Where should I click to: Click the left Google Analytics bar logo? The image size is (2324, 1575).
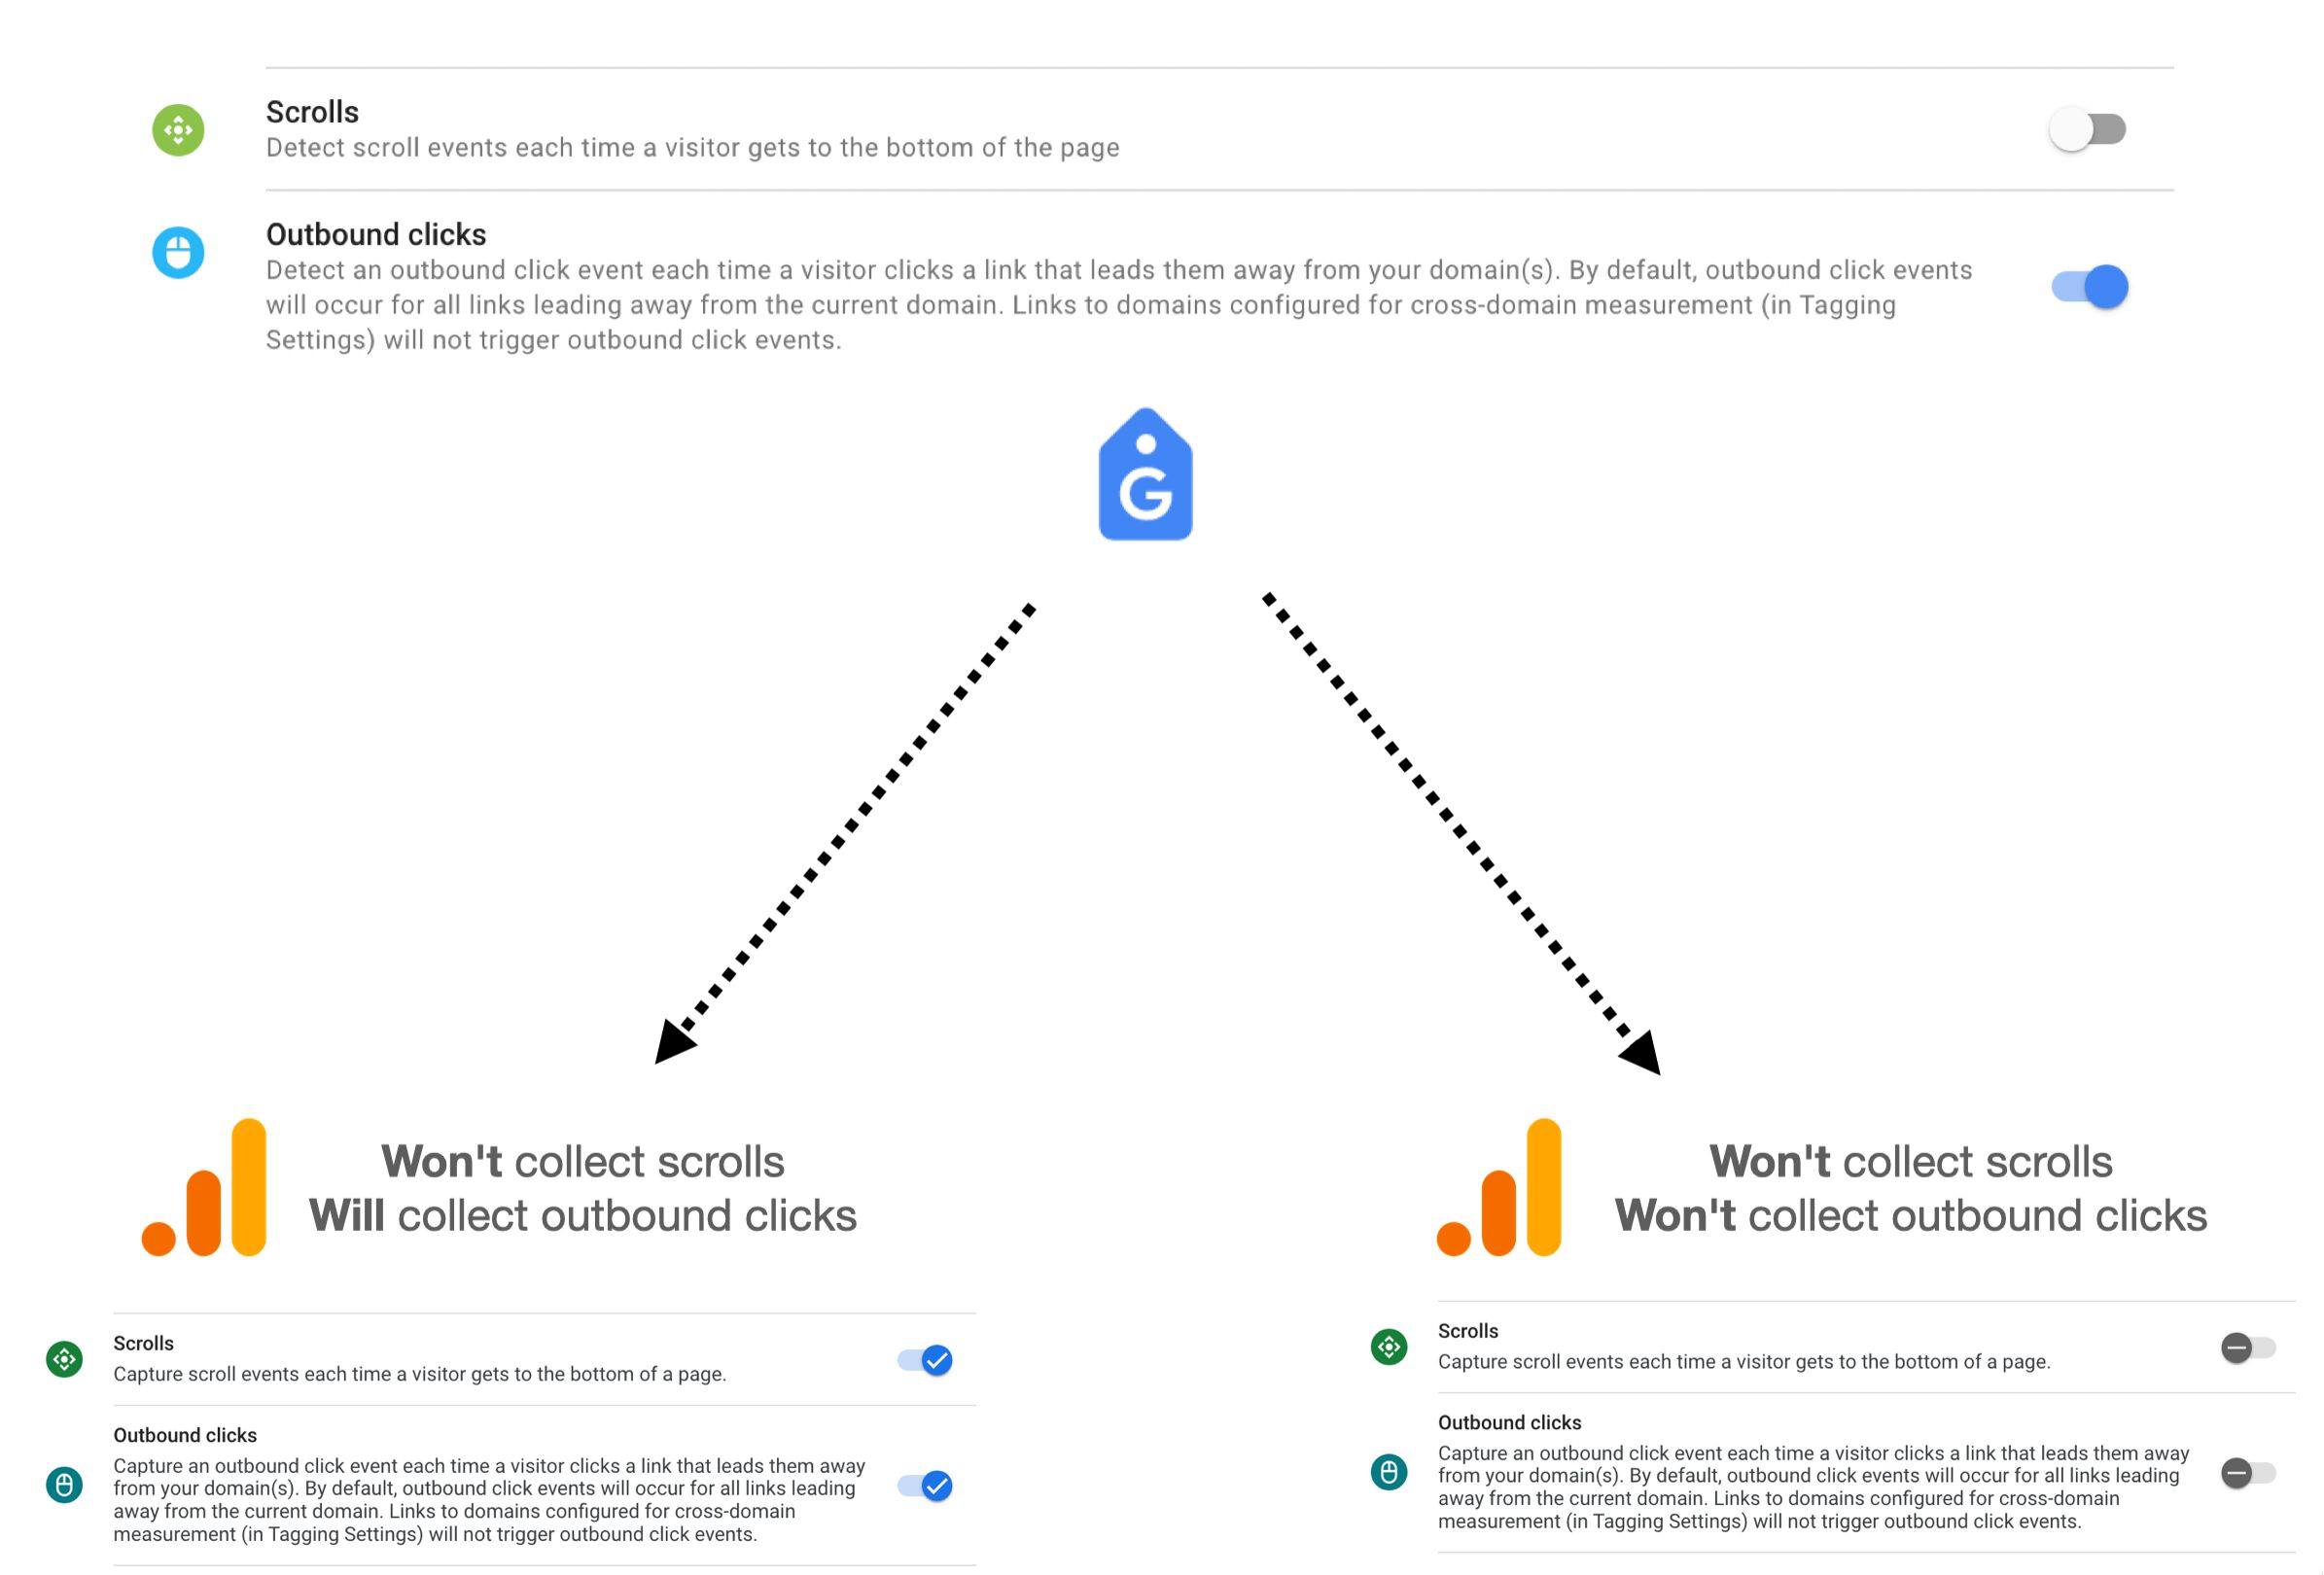pyautogui.click(x=204, y=1187)
